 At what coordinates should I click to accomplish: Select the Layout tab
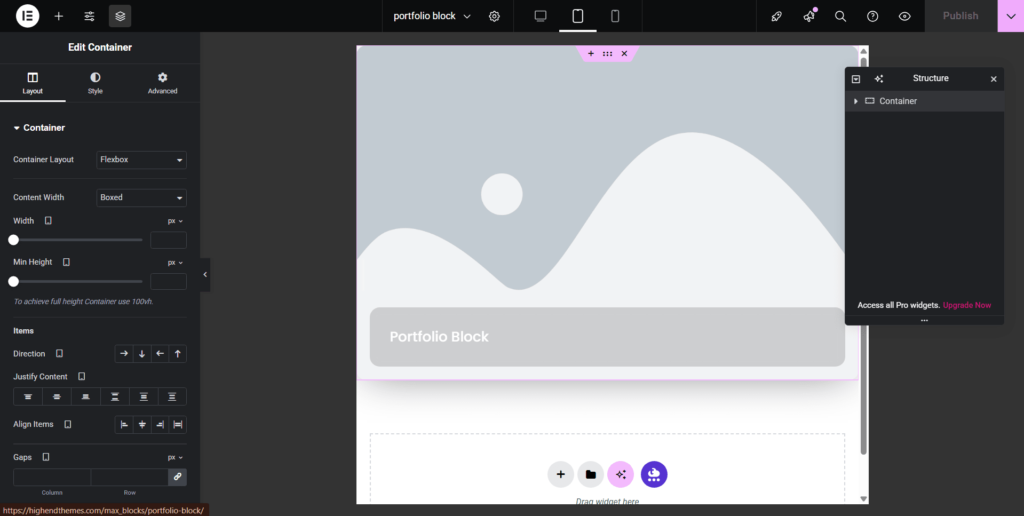[x=33, y=84]
